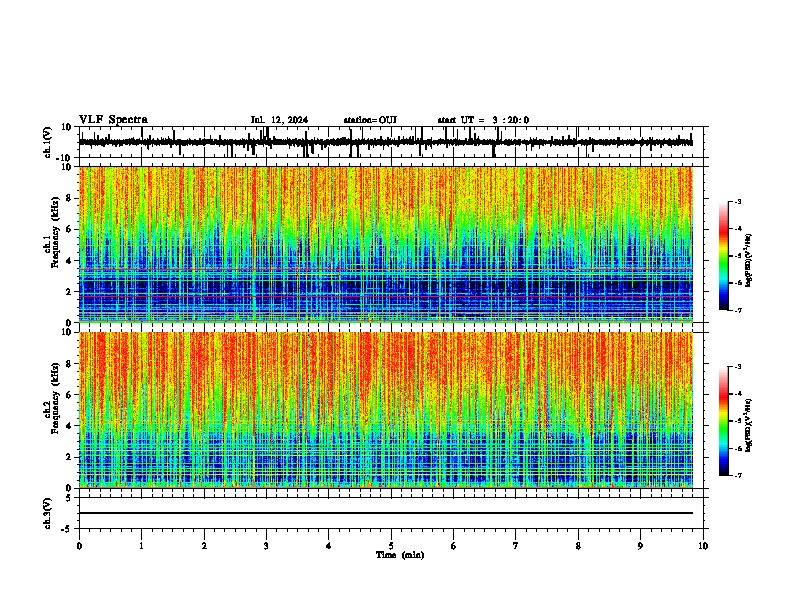This screenshot has width=792, height=612.
Task: Select the date text "Jul 12, 2024"
Action: click(x=279, y=120)
